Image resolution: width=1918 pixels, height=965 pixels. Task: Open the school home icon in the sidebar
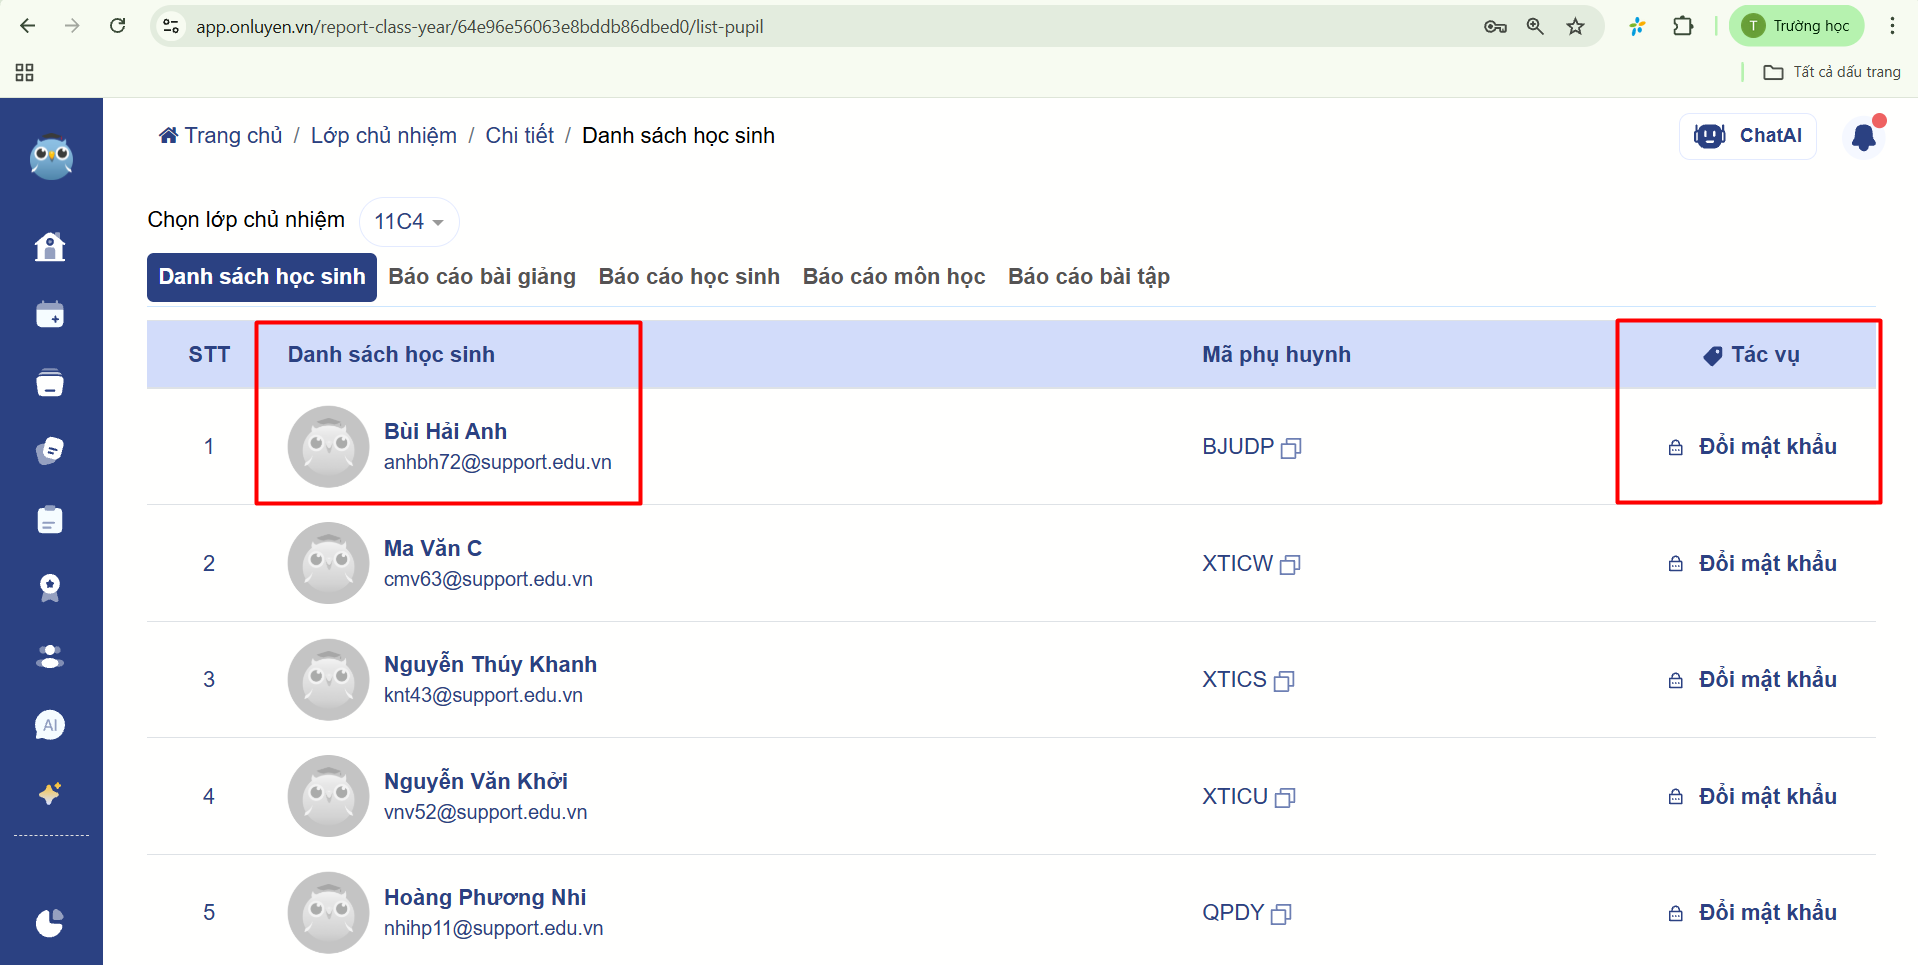click(x=50, y=246)
